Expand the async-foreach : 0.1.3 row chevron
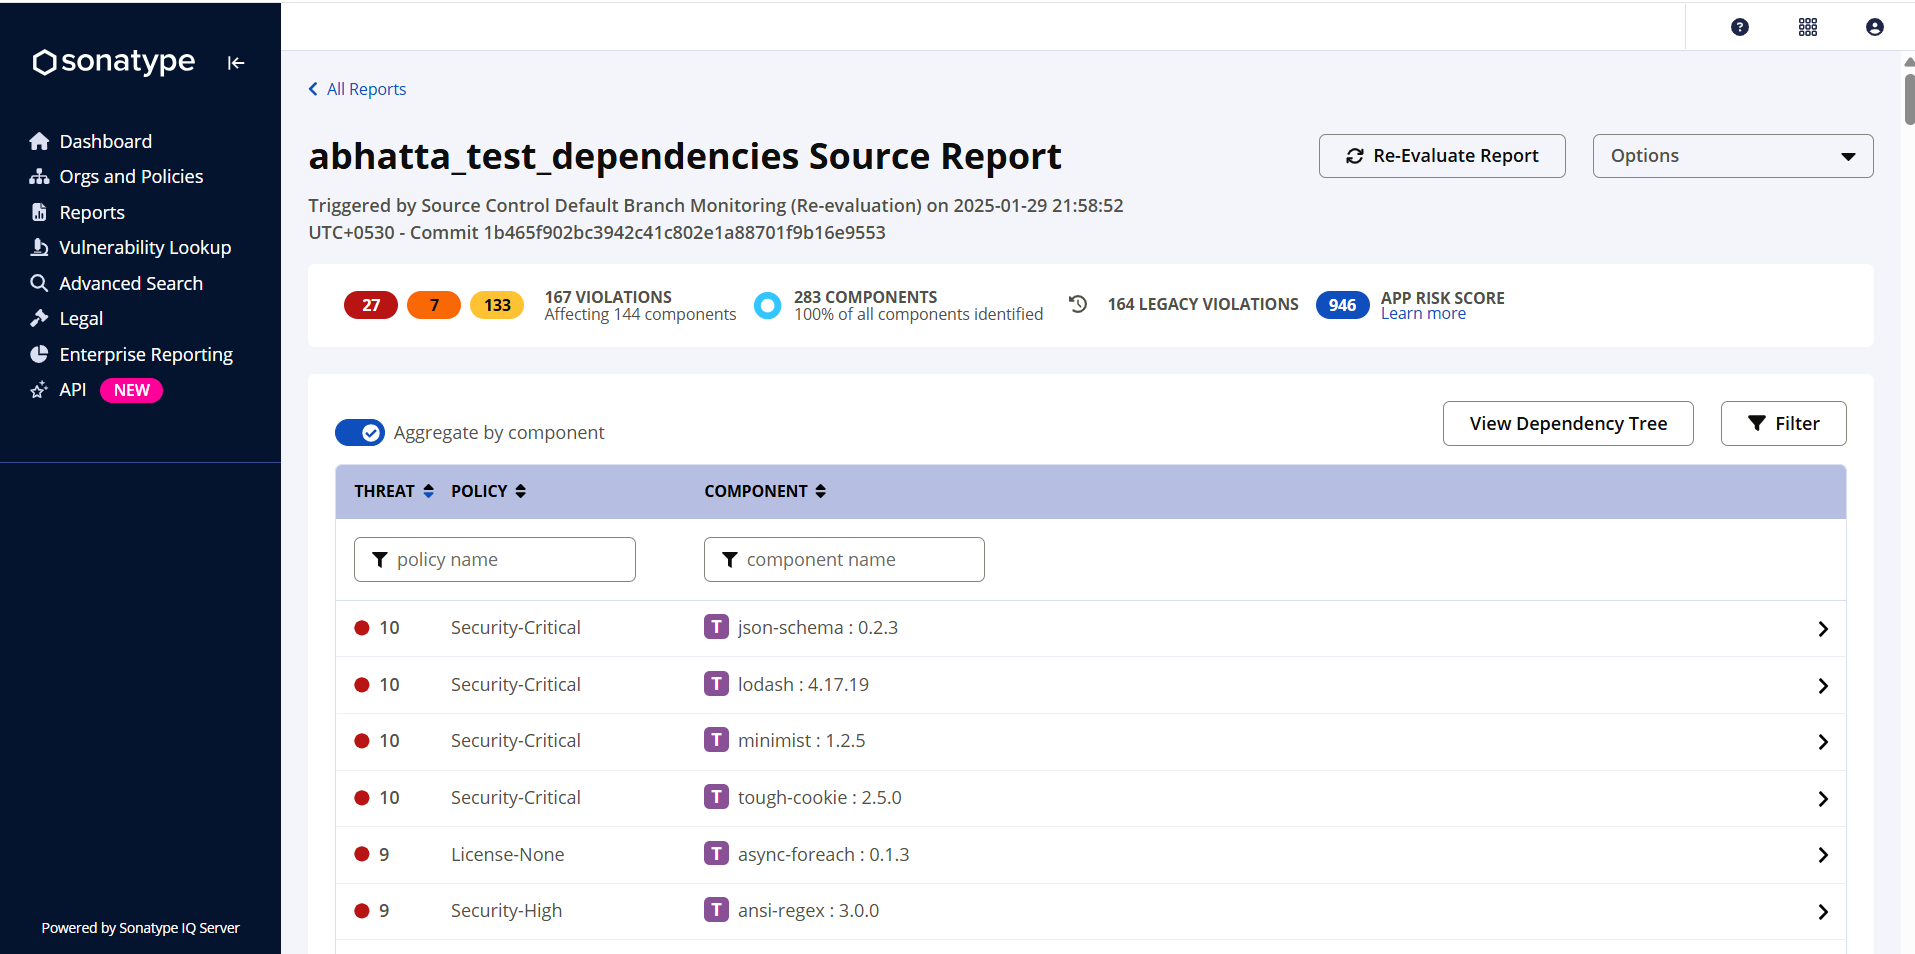Image resolution: width=1915 pixels, height=954 pixels. coord(1823,855)
